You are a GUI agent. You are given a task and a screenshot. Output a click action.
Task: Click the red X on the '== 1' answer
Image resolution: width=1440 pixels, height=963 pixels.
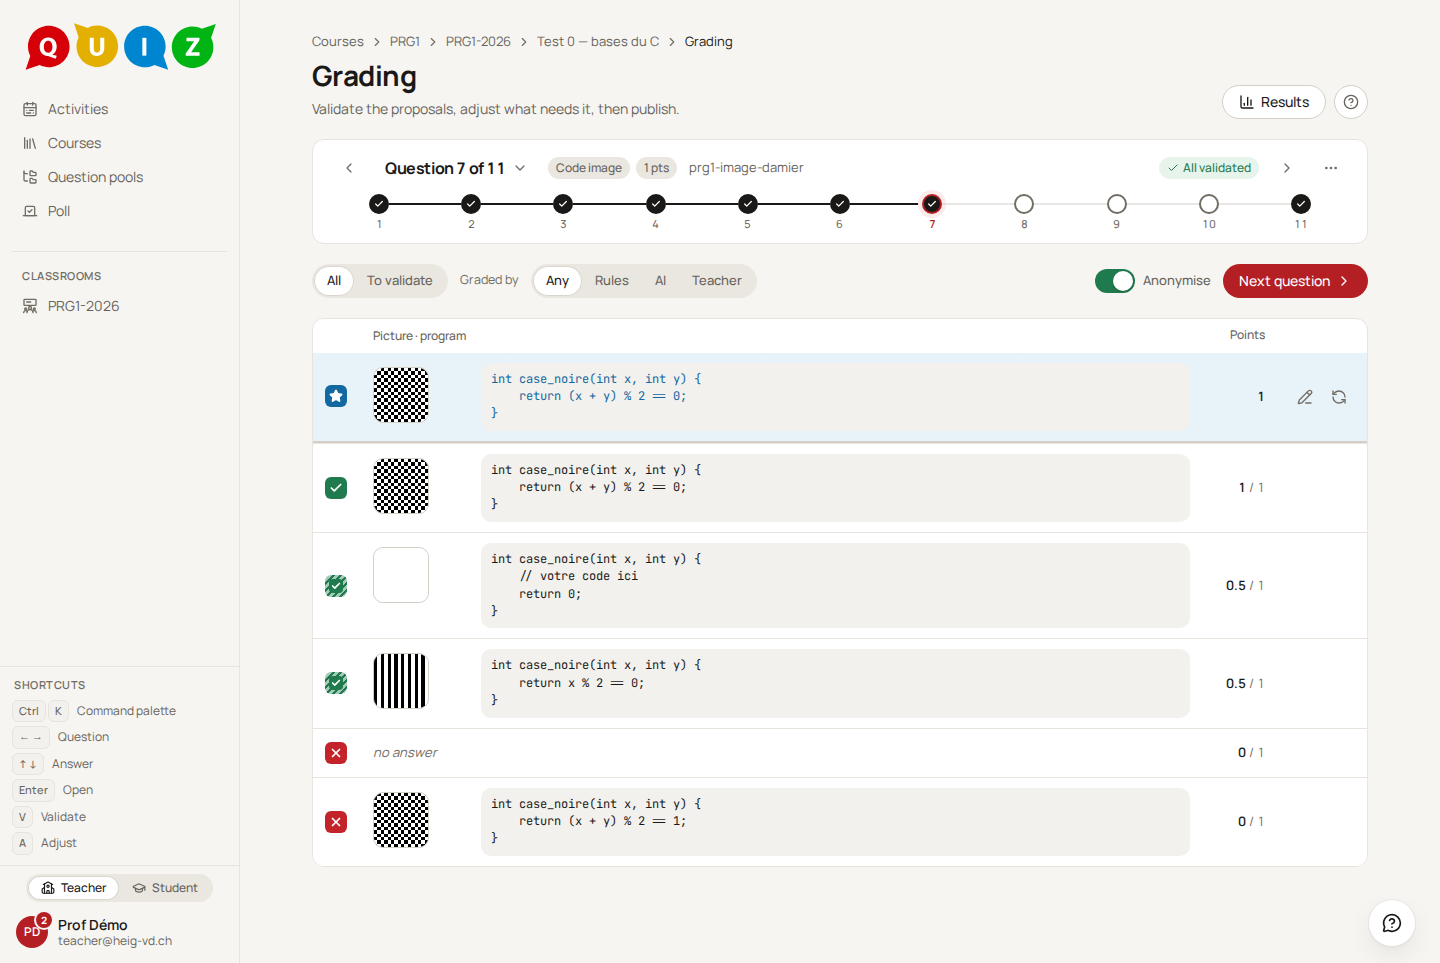tap(336, 822)
